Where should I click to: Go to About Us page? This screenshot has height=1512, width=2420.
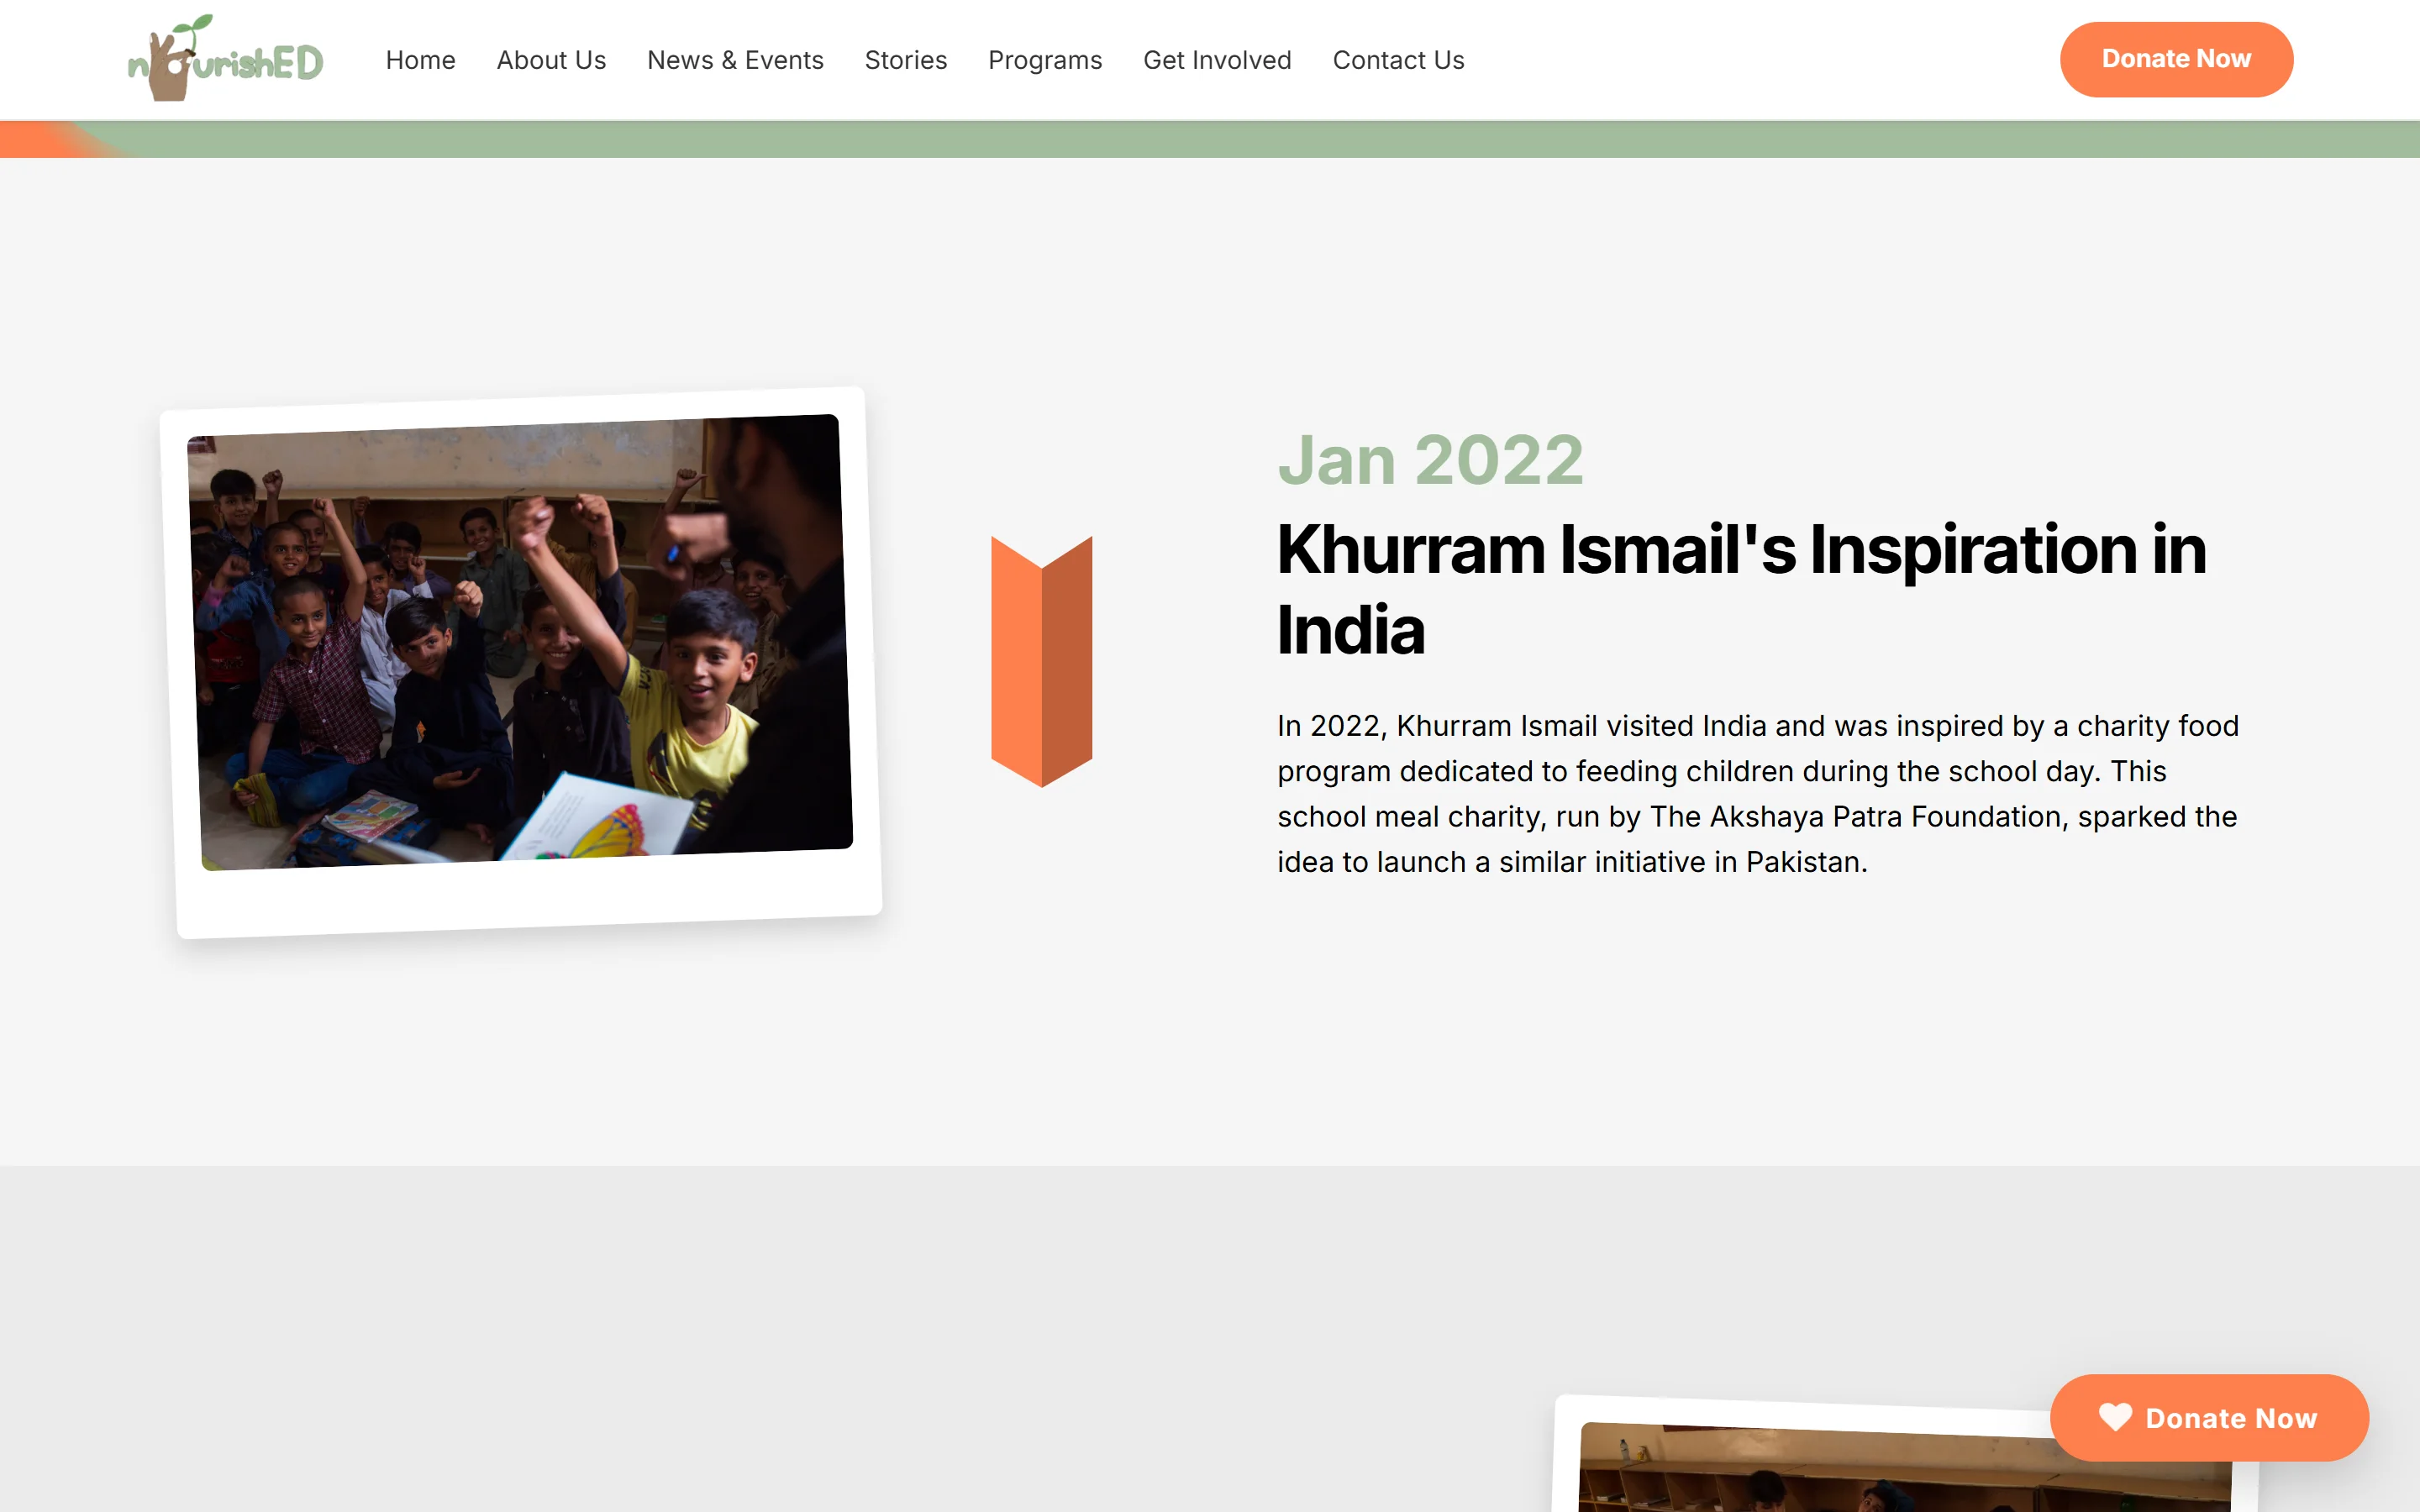coord(551,60)
